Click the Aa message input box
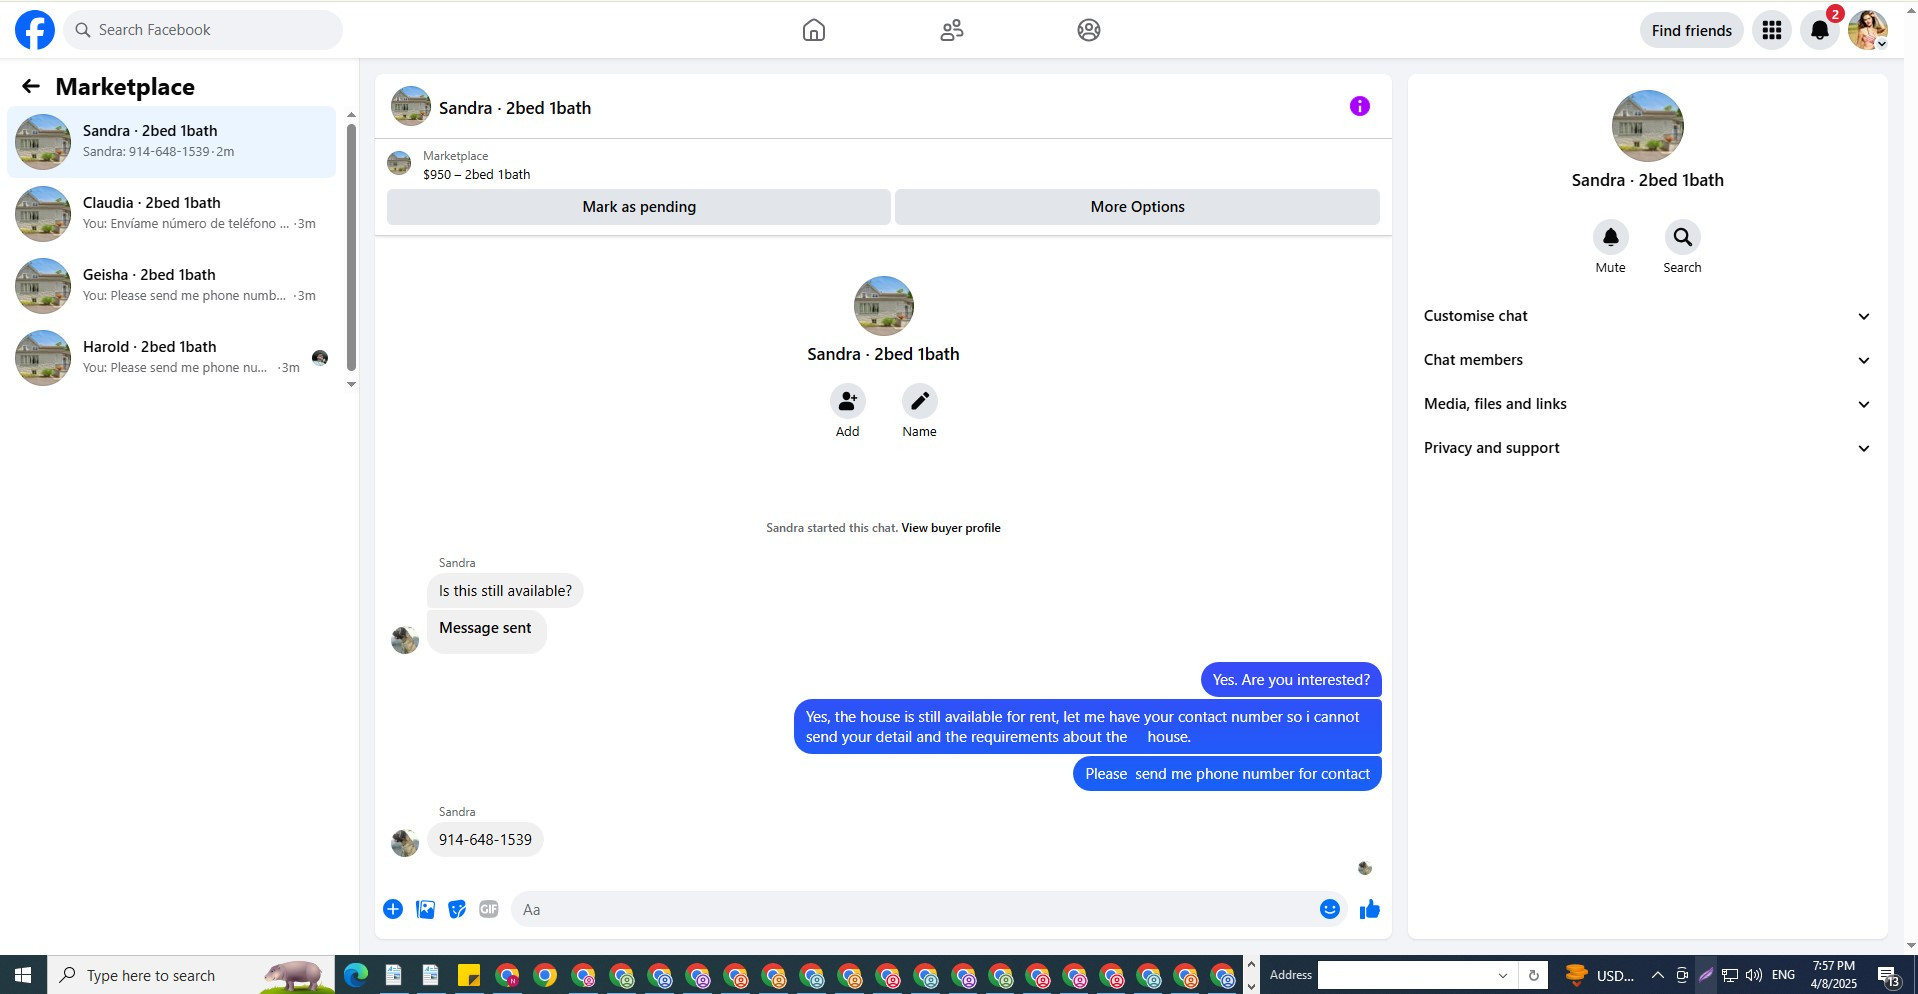 (915, 909)
